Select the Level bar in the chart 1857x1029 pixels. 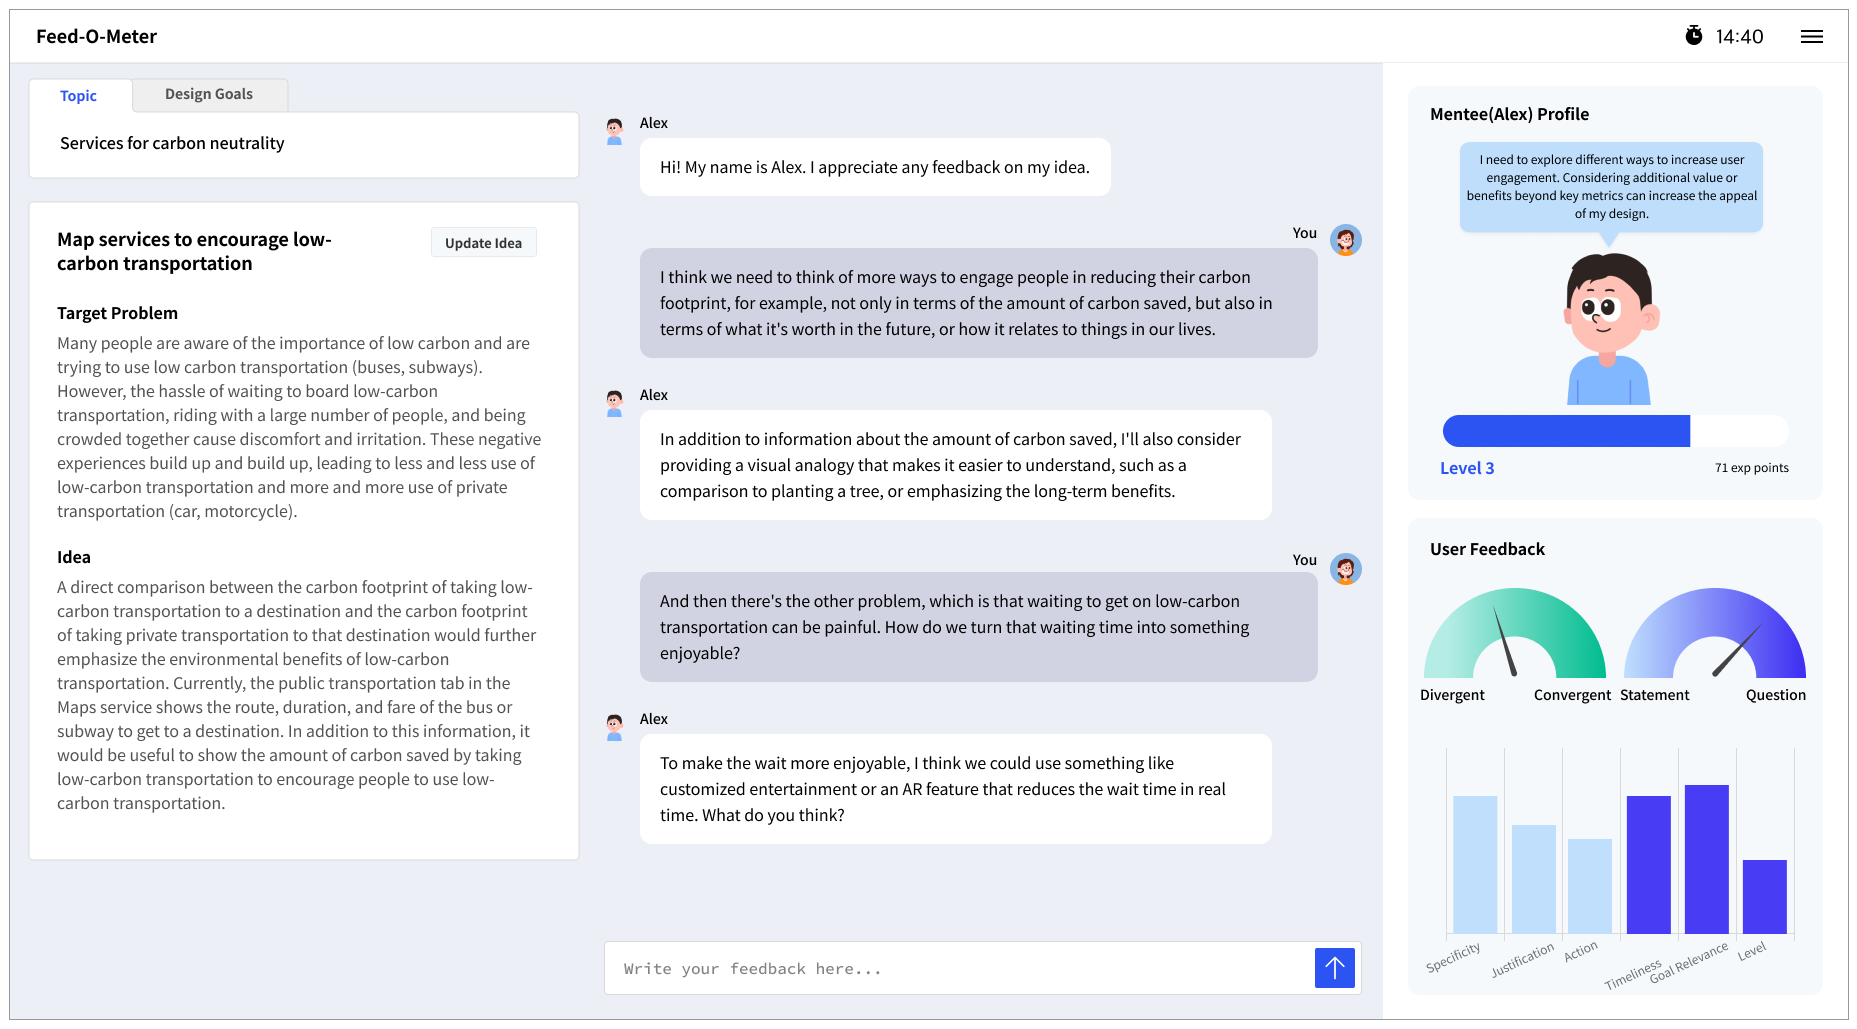[1765, 897]
